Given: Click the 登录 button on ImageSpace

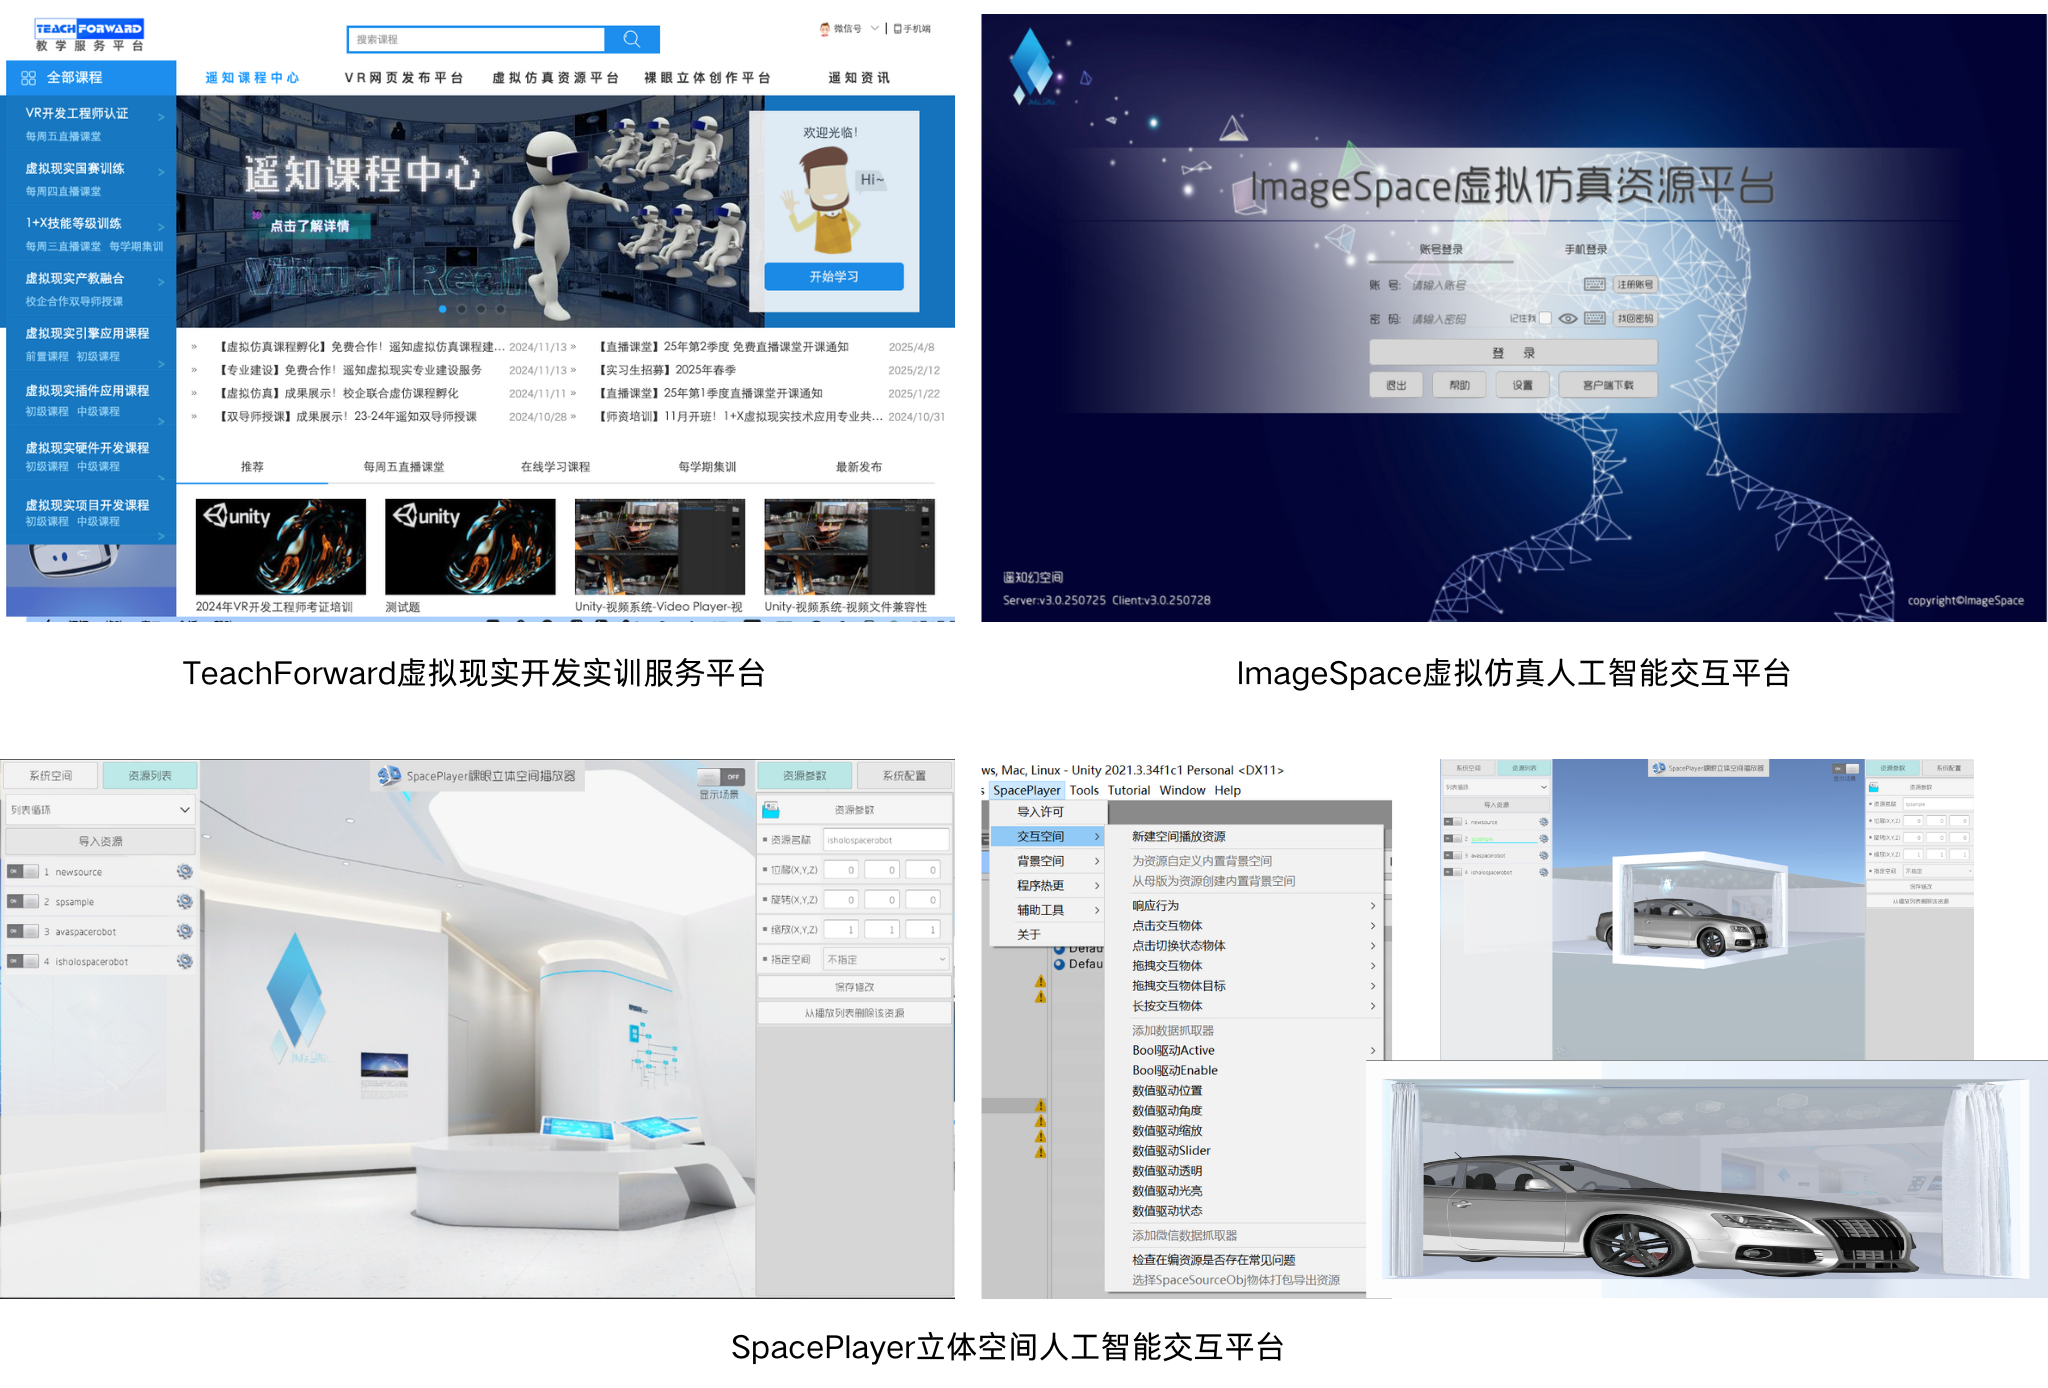Looking at the screenshot, I should [x=1513, y=353].
